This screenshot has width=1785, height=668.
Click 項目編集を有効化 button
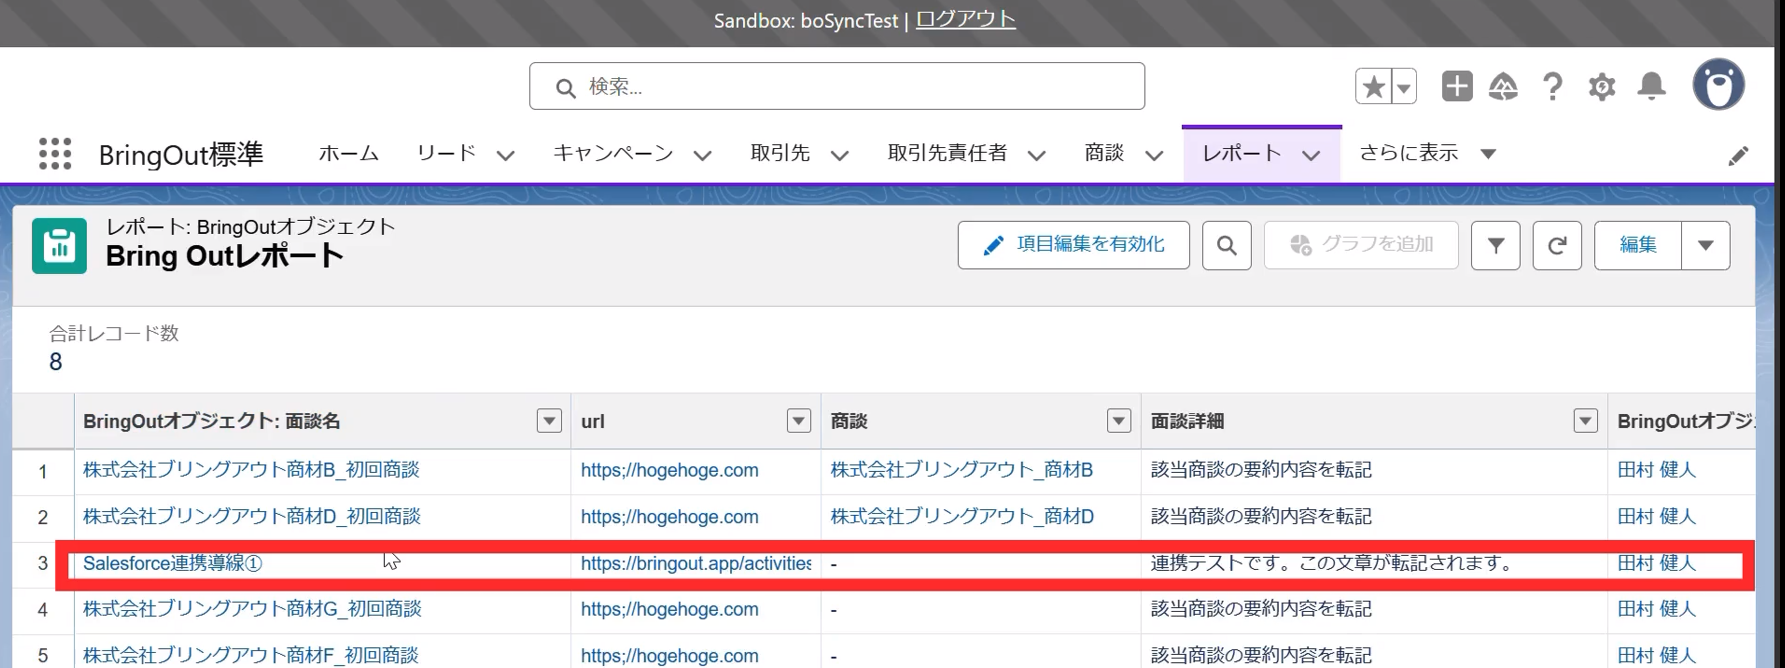pyautogui.click(x=1074, y=245)
